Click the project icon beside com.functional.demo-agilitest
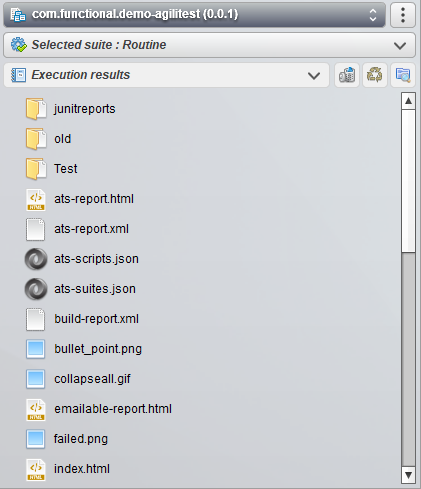The width and height of the screenshot is (421, 489). [18, 15]
